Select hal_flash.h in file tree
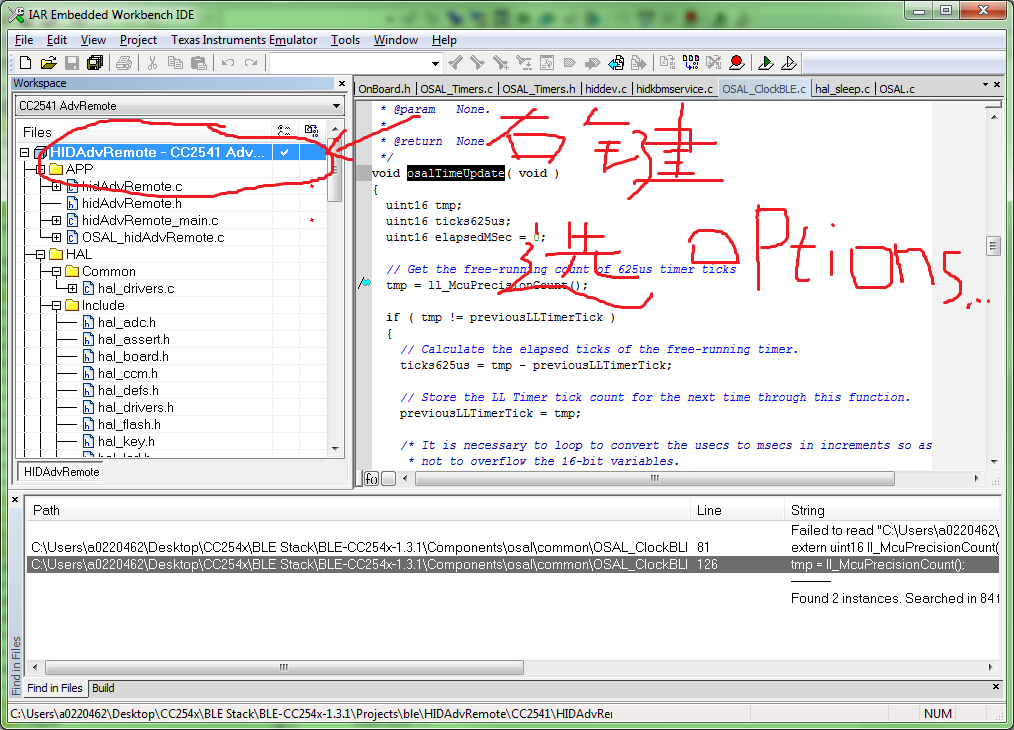Image resolution: width=1014 pixels, height=730 pixels. point(129,425)
